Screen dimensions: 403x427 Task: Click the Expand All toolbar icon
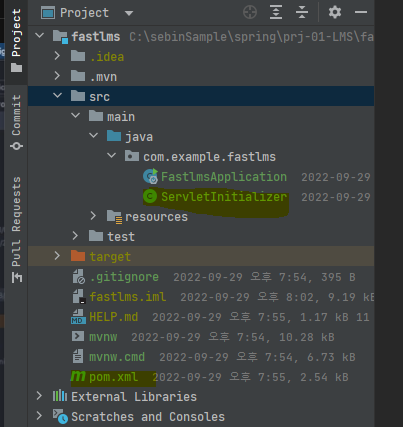tap(276, 12)
